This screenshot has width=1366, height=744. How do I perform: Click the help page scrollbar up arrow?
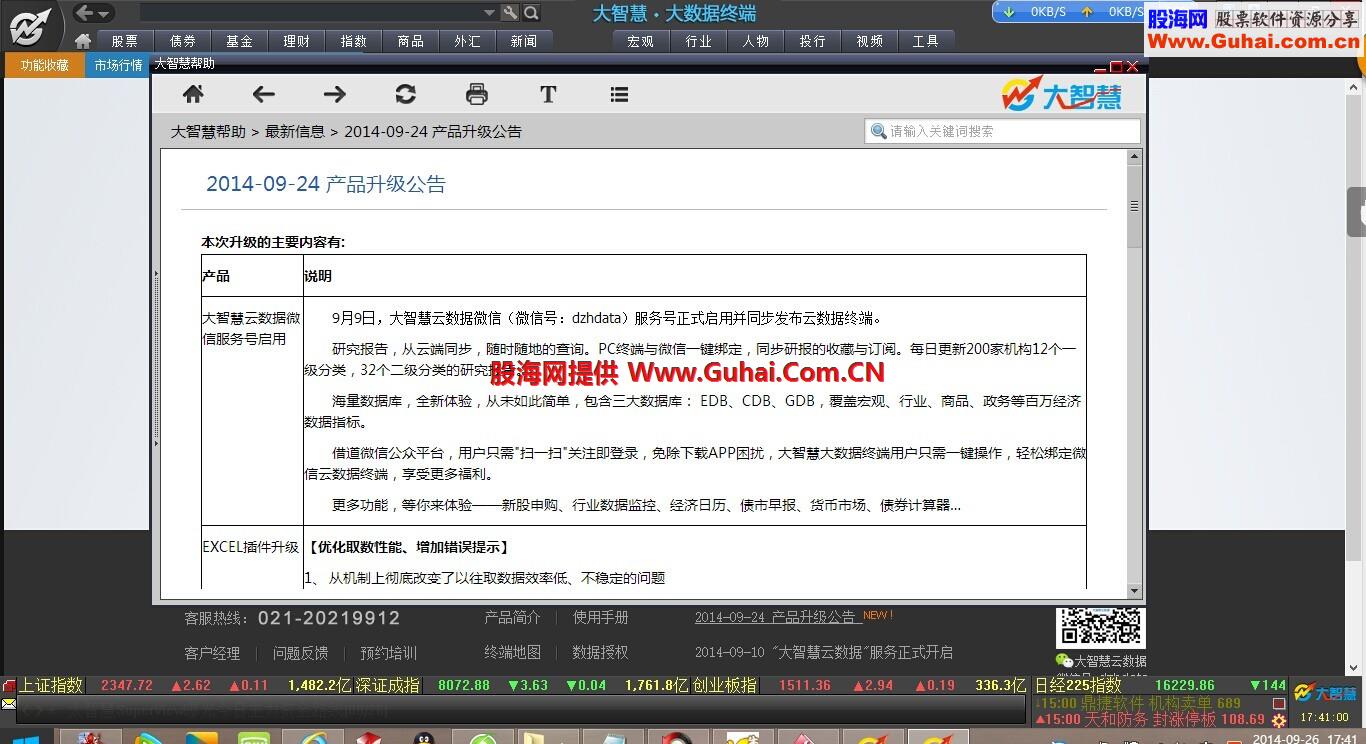click(1135, 157)
